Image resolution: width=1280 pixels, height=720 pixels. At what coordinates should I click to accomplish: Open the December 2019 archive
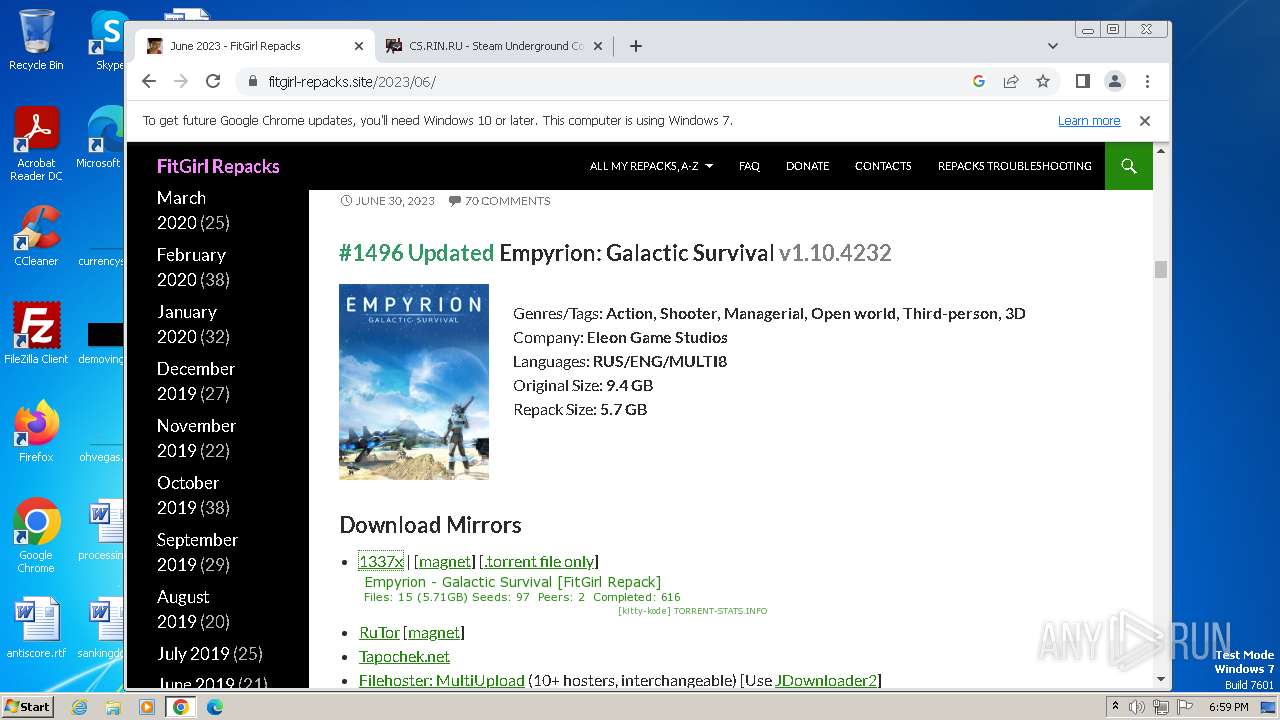195,381
